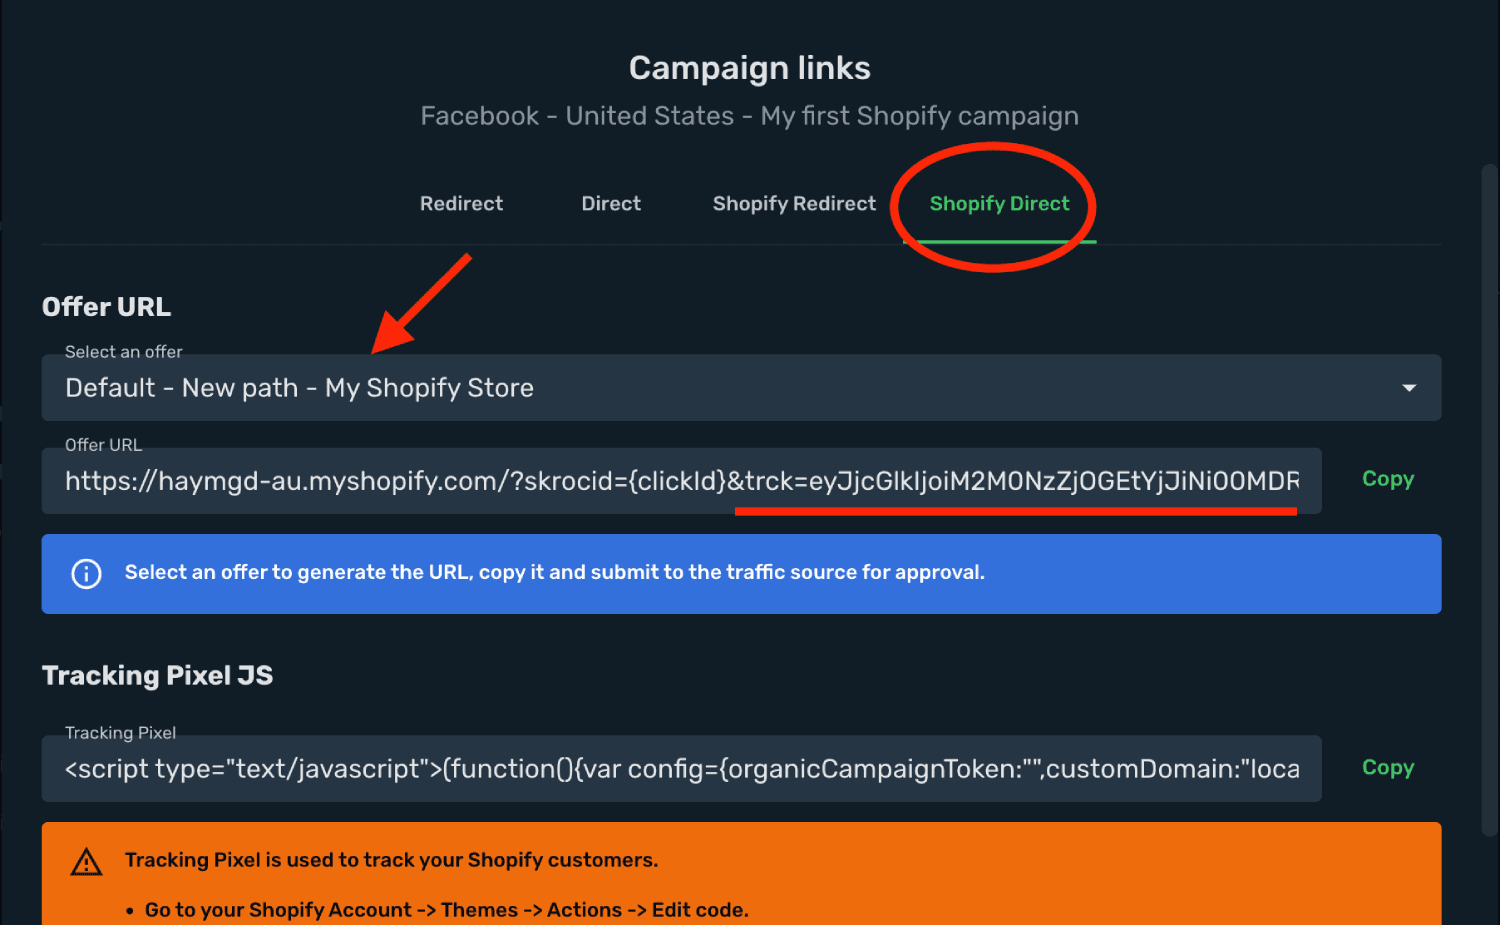Select the Shopify Direct tab

tap(999, 204)
